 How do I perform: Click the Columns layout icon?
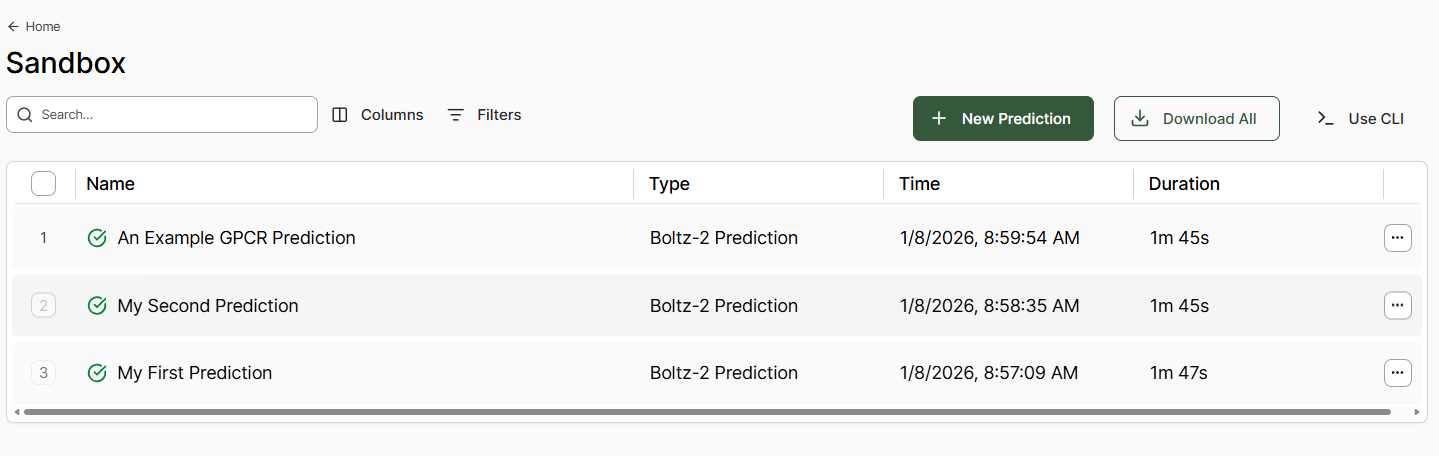click(340, 115)
